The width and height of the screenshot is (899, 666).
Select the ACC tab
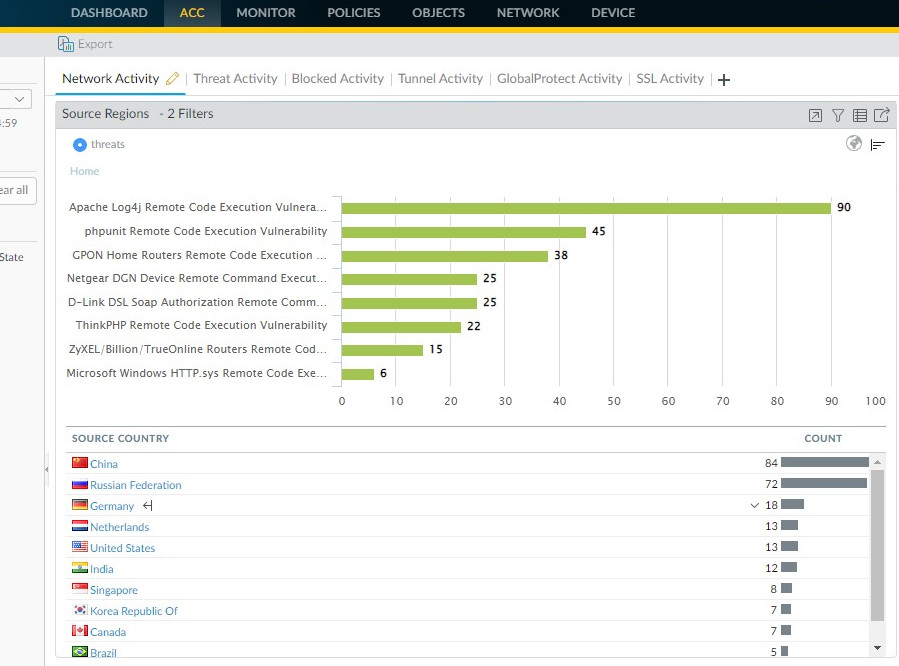192,13
